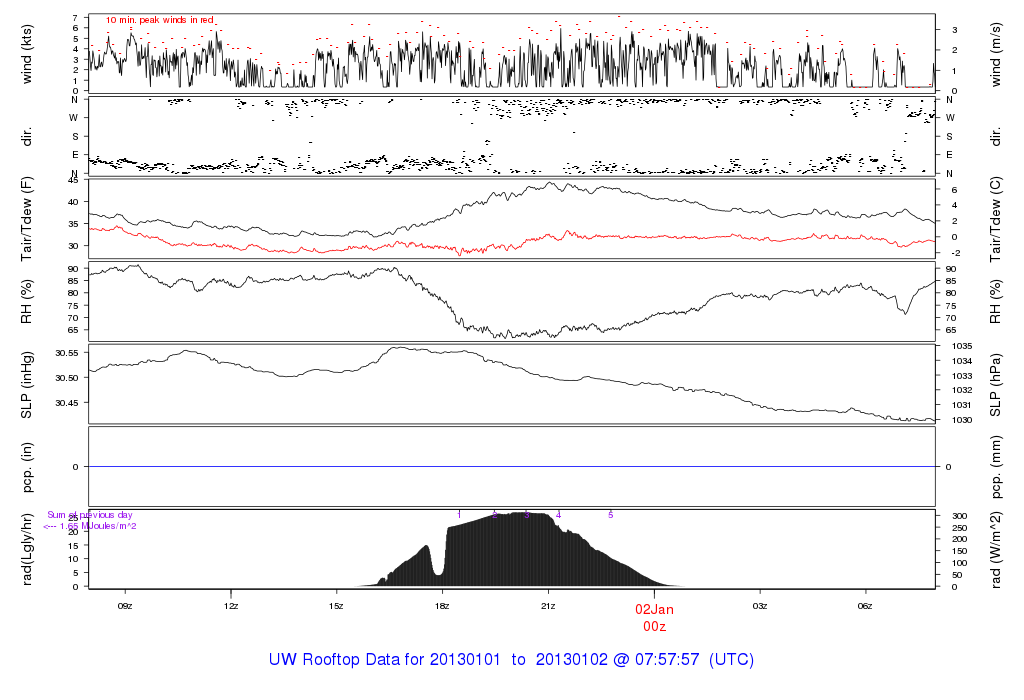Click the 'wind (kts)' left axis label
Screen dimensions: 1024x700
click(27, 52)
